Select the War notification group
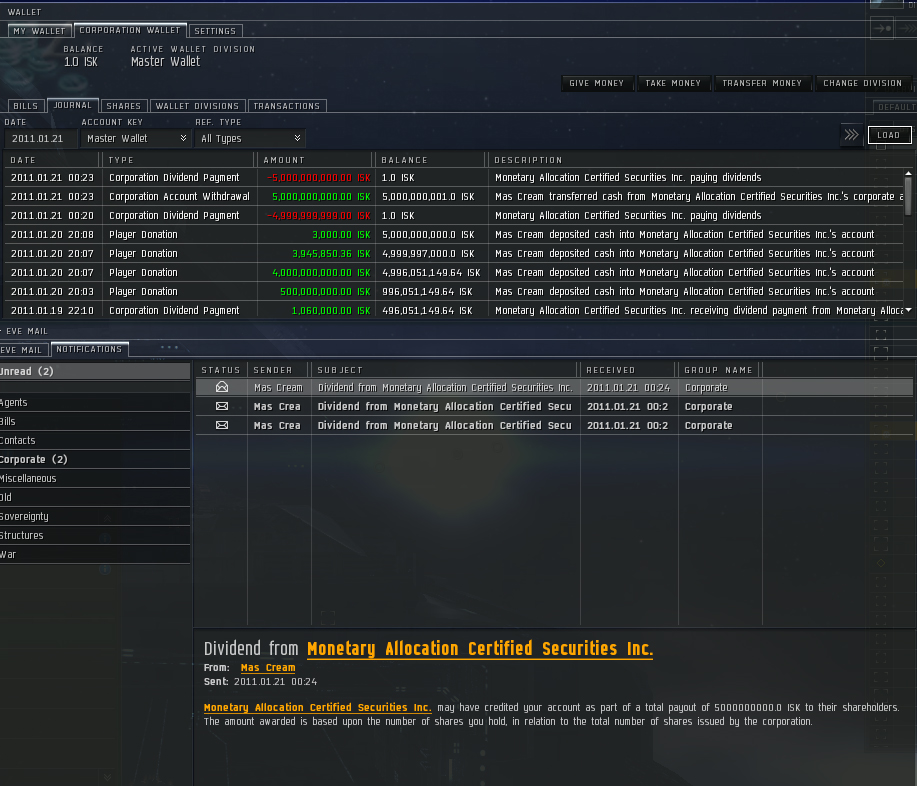The height and width of the screenshot is (786, 917). 95,554
